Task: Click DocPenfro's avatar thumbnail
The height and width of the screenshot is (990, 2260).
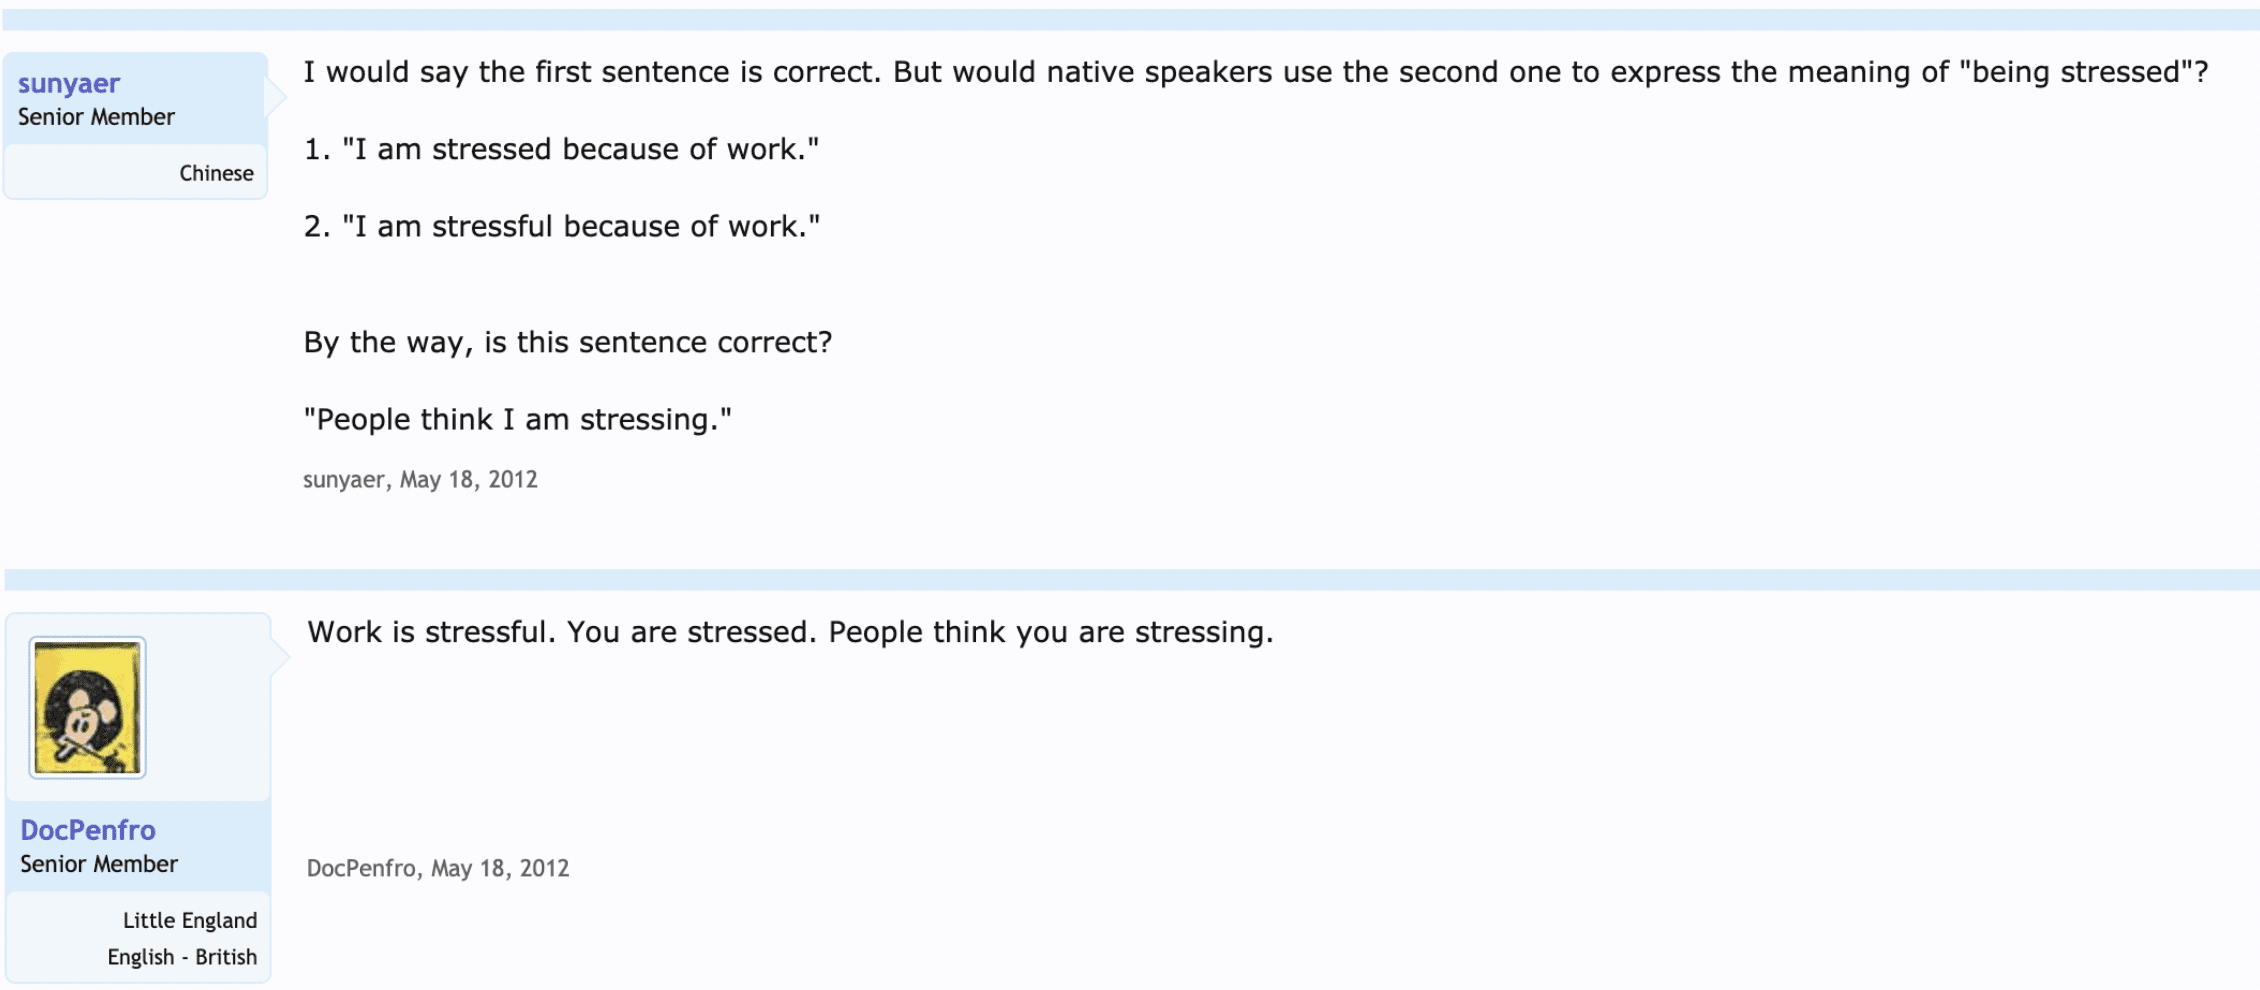Action: [x=88, y=708]
